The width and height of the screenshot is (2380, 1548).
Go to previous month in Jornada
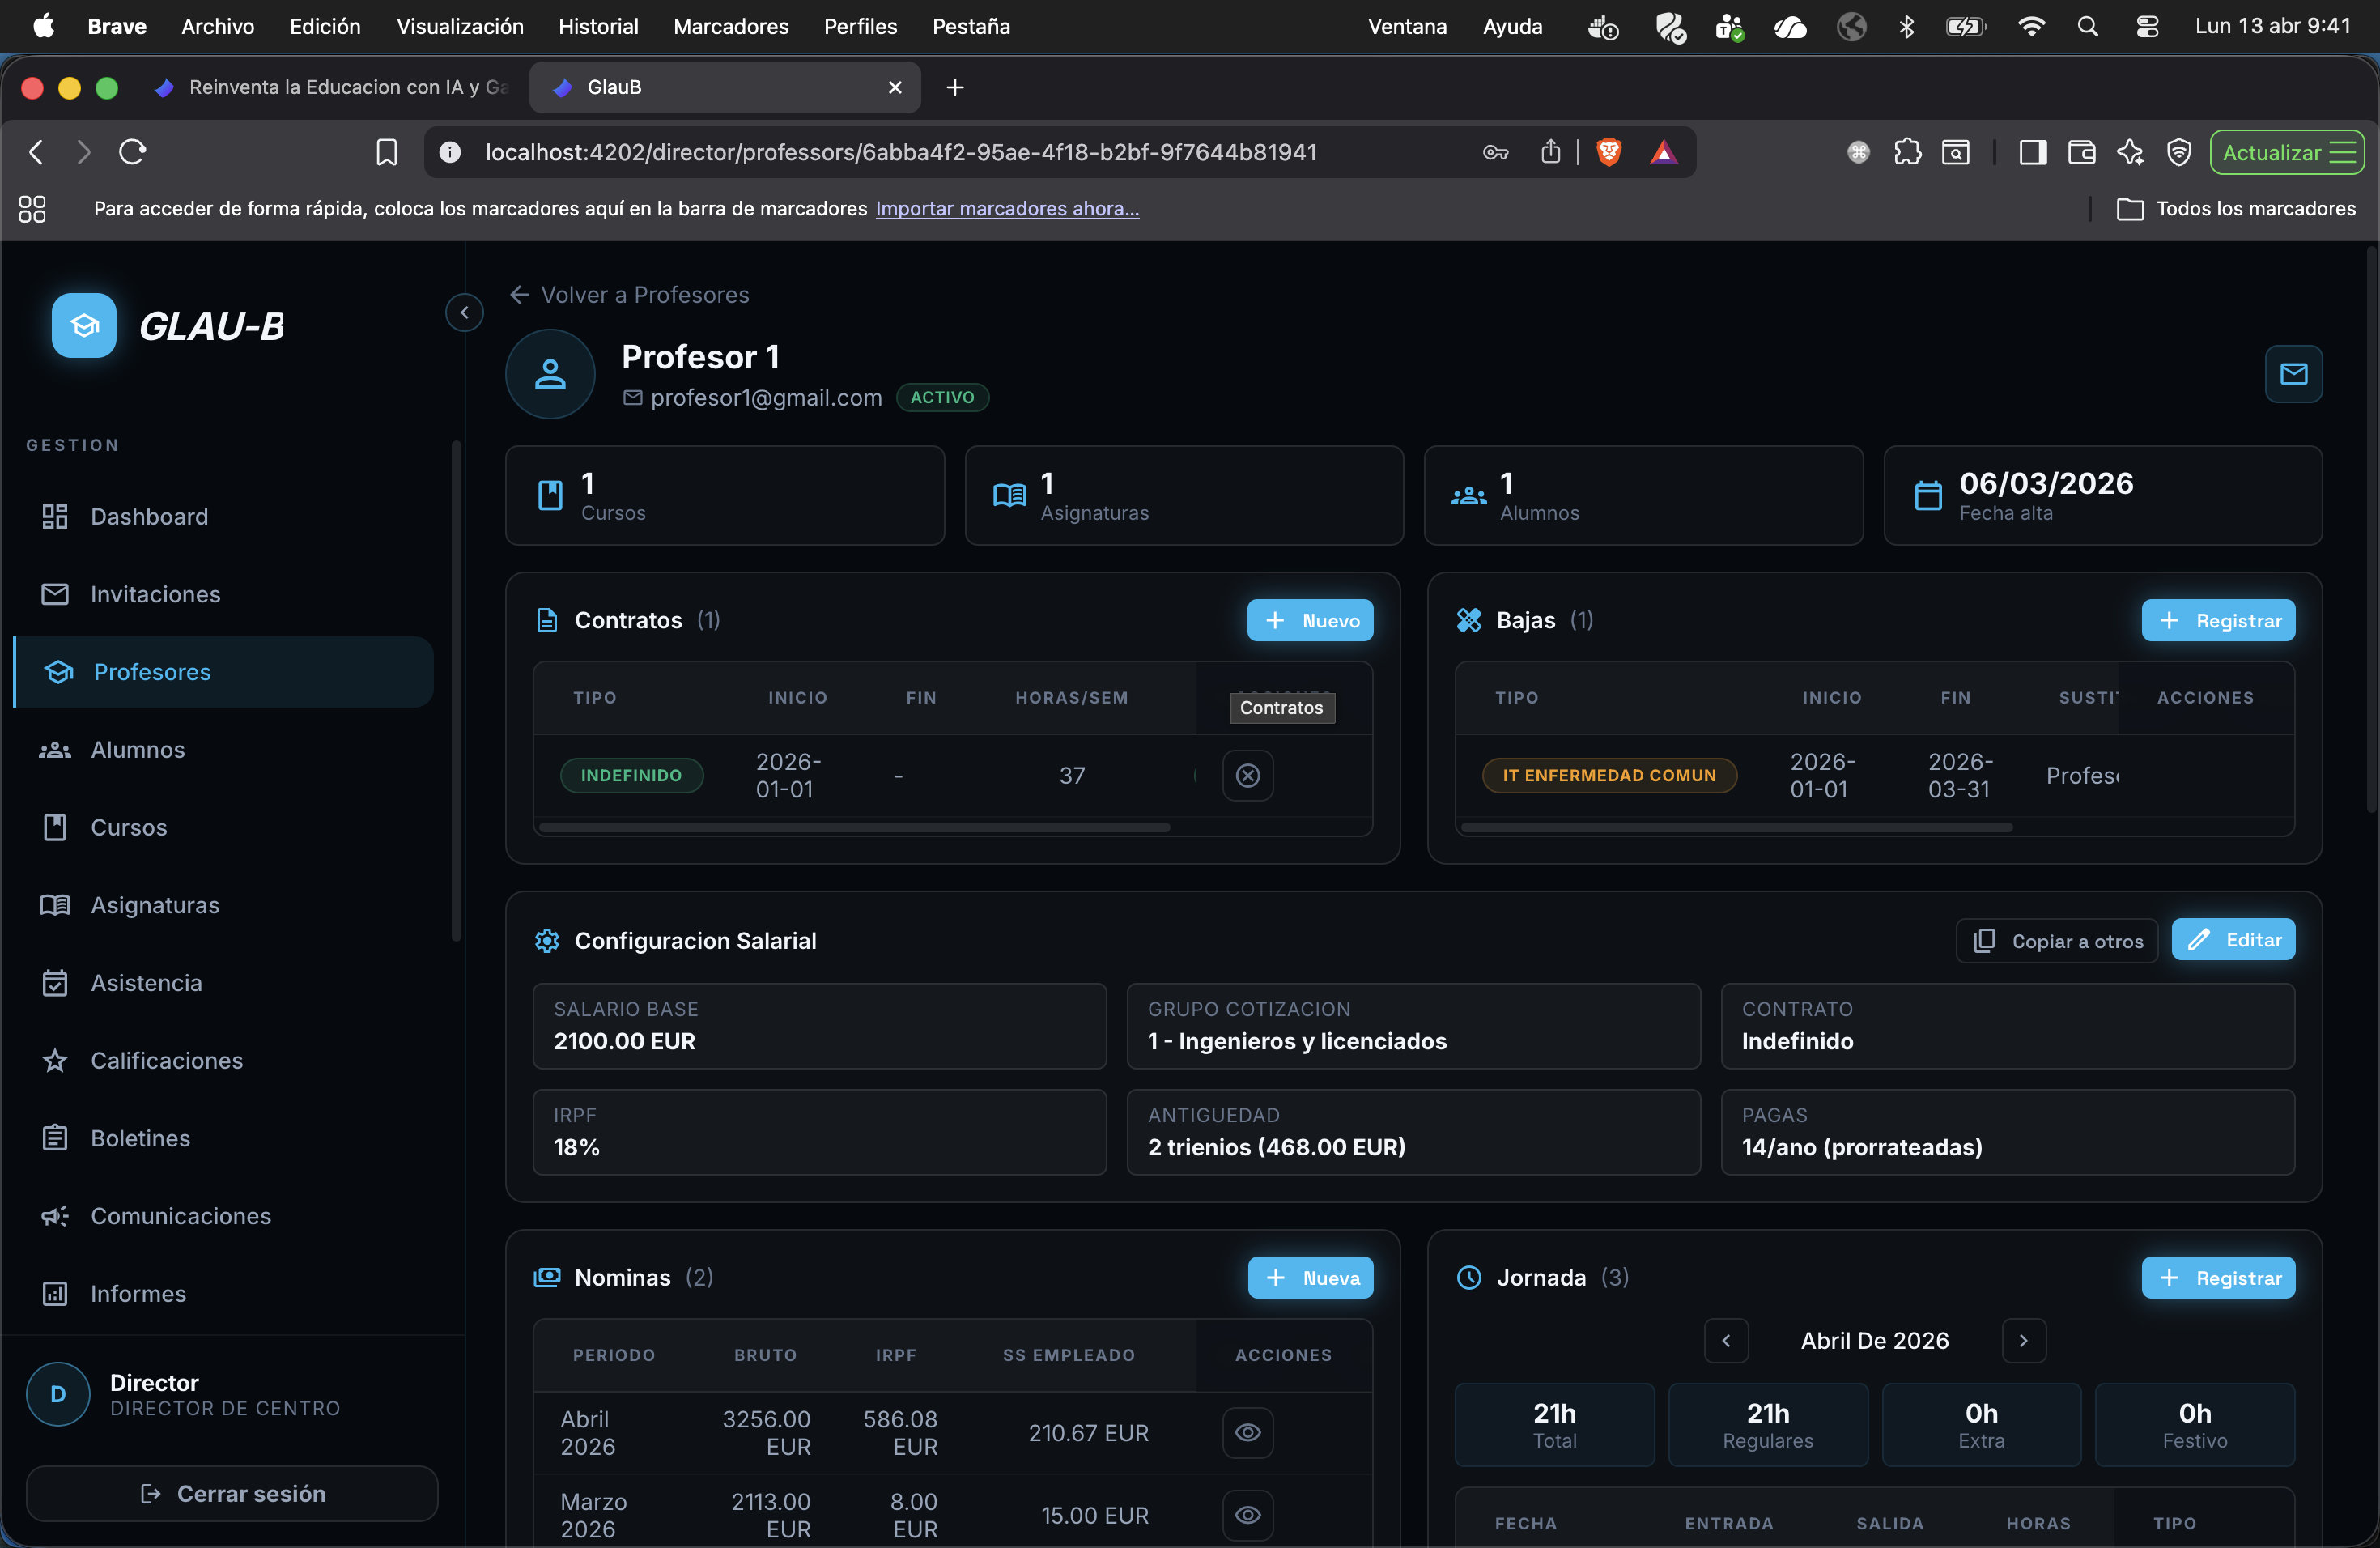tap(1726, 1340)
